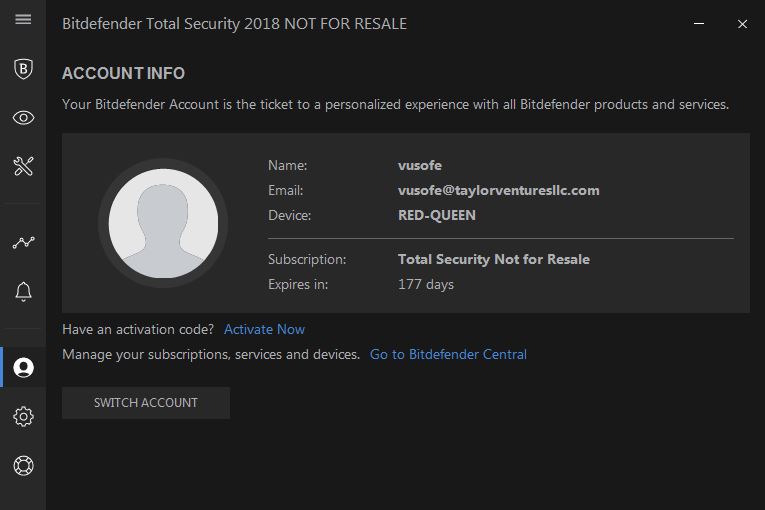This screenshot has height=510, width=765.
Task: Click the profile avatar picture
Action: pyautogui.click(x=163, y=223)
